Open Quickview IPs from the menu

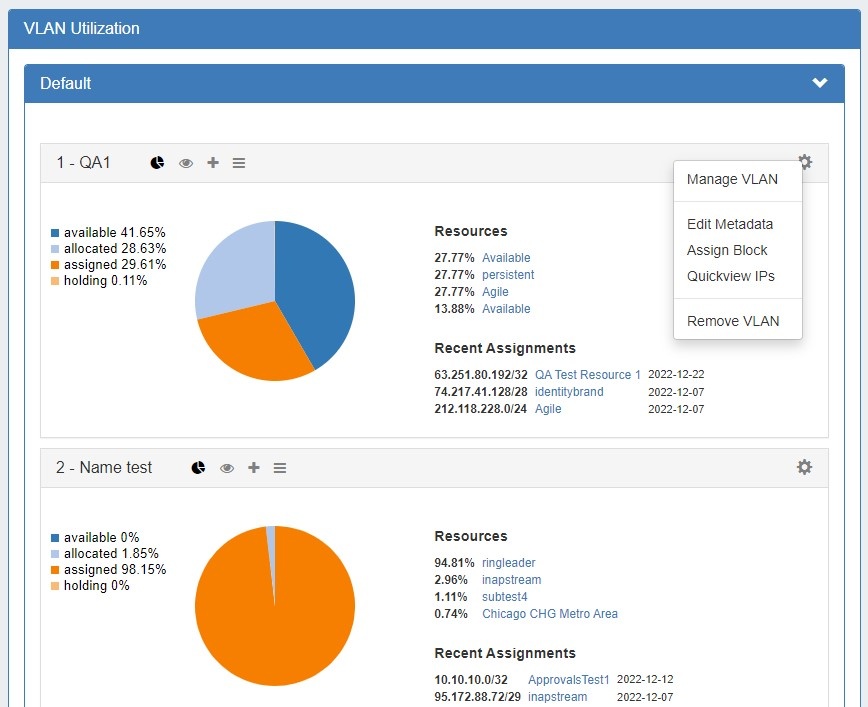pyautogui.click(x=731, y=276)
